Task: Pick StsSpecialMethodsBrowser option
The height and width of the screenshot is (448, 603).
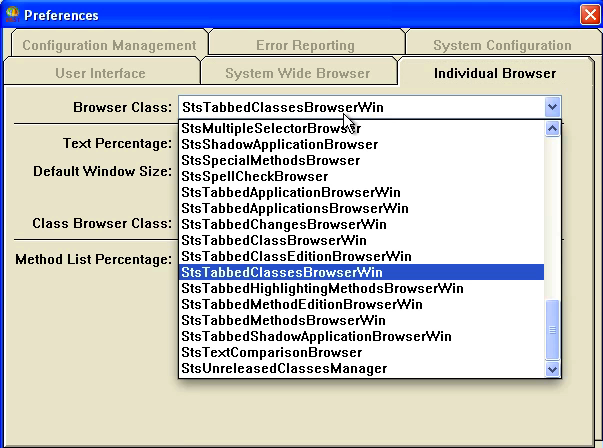Action: point(362,160)
